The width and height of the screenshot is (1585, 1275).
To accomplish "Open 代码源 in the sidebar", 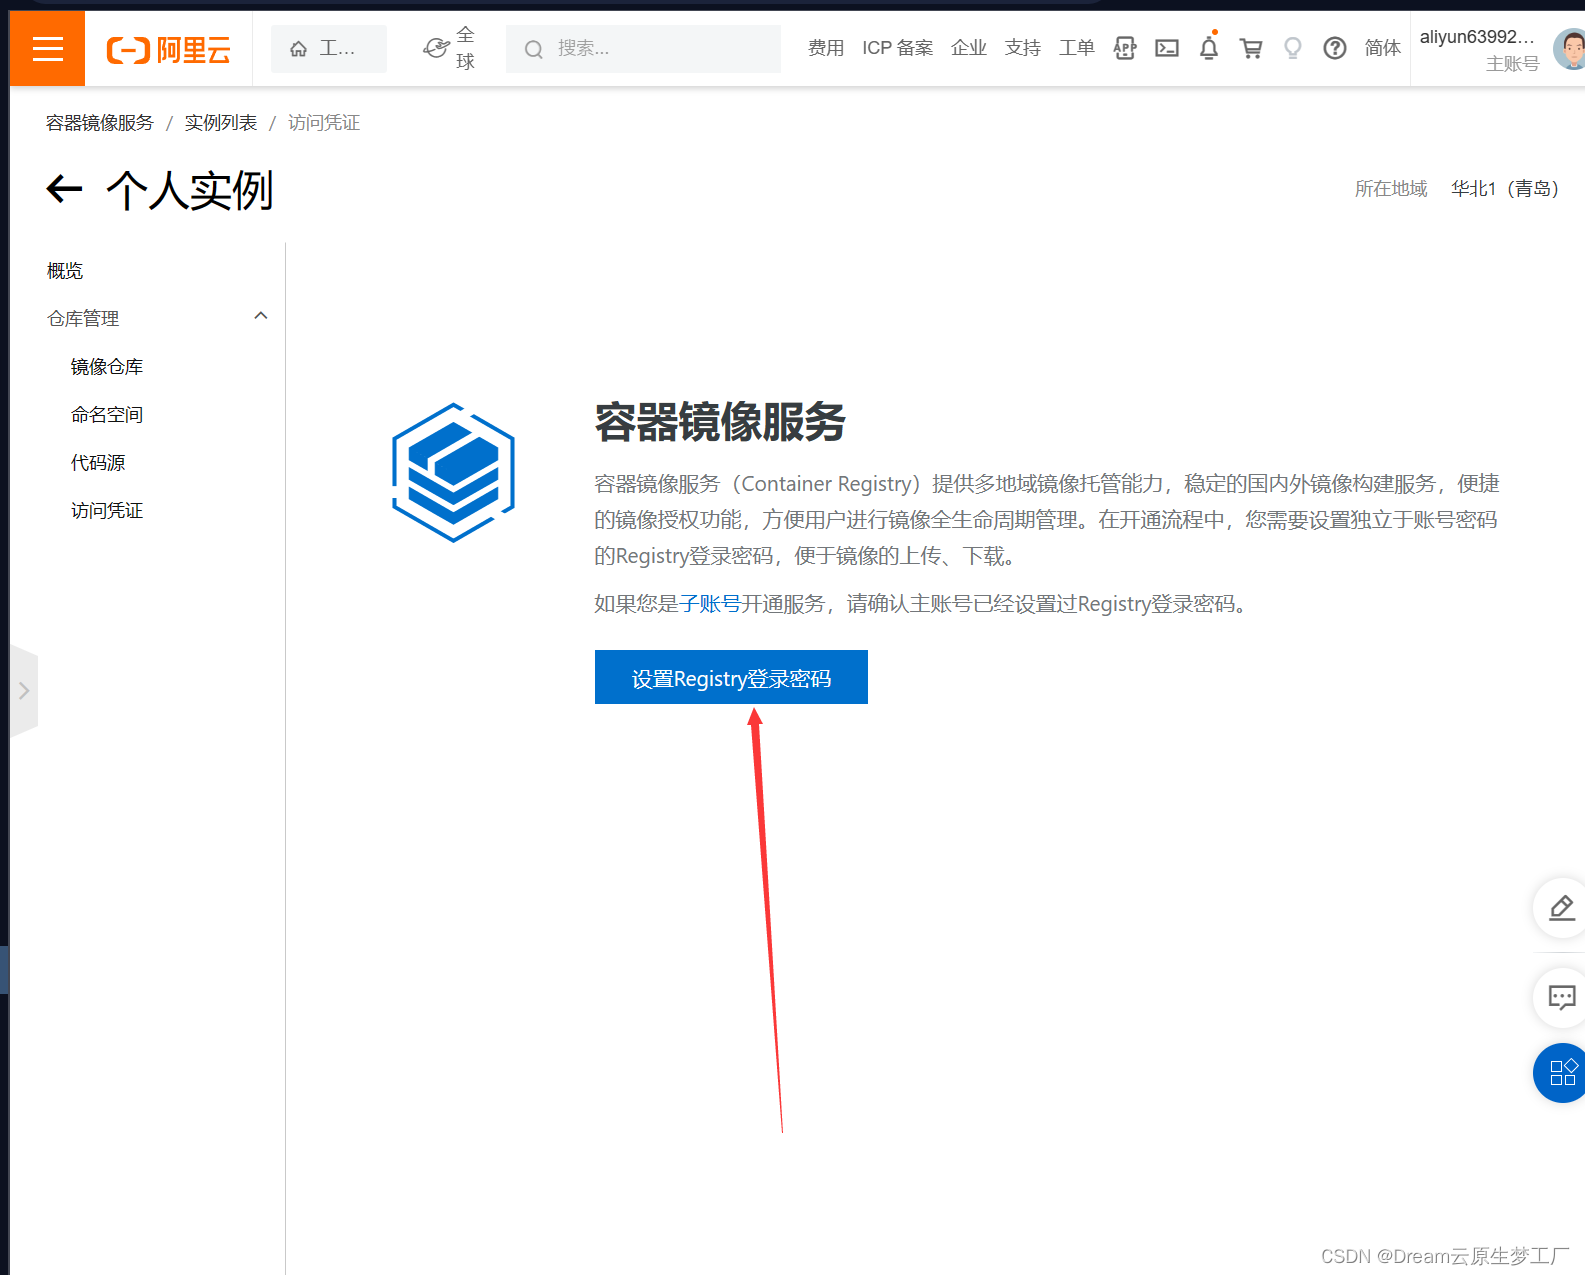I will (98, 463).
